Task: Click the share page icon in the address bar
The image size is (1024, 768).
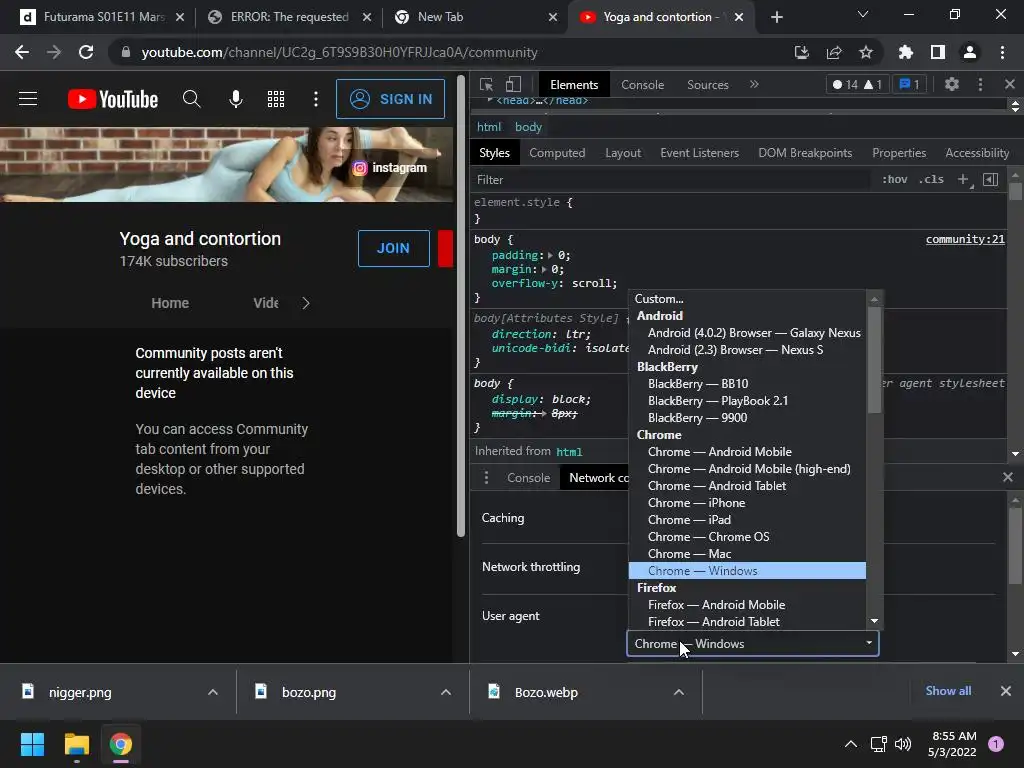Action: (x=834, y=52)
